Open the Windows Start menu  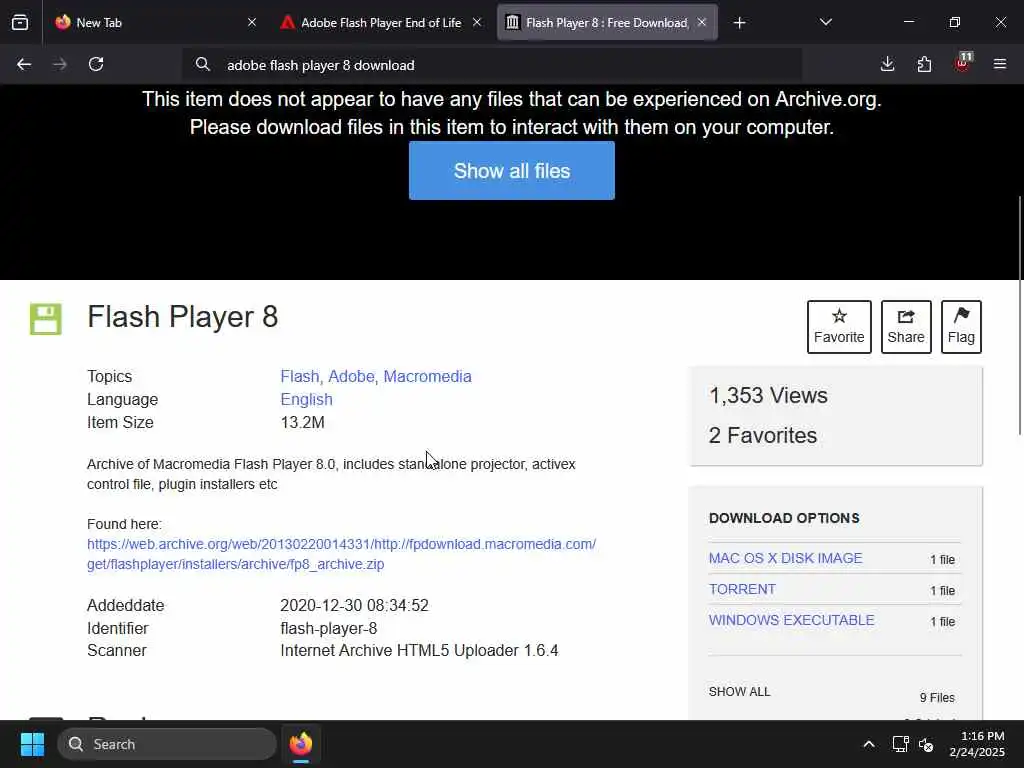tap(32, 744)
